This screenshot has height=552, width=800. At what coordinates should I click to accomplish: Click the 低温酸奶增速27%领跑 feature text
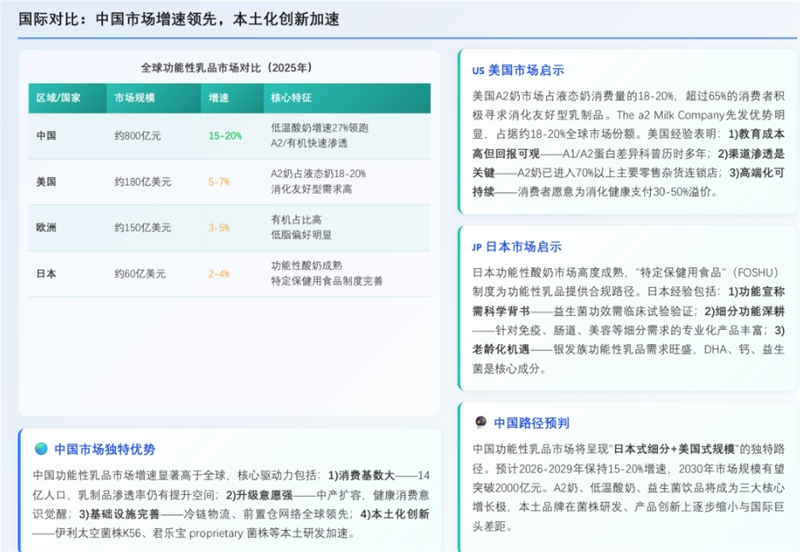pyautogui.click(x=319, y=128)
